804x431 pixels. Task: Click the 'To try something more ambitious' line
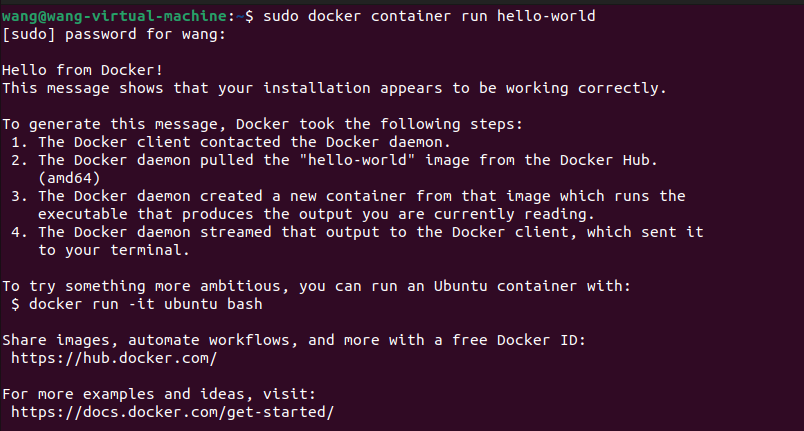click(x=316, y=285)
